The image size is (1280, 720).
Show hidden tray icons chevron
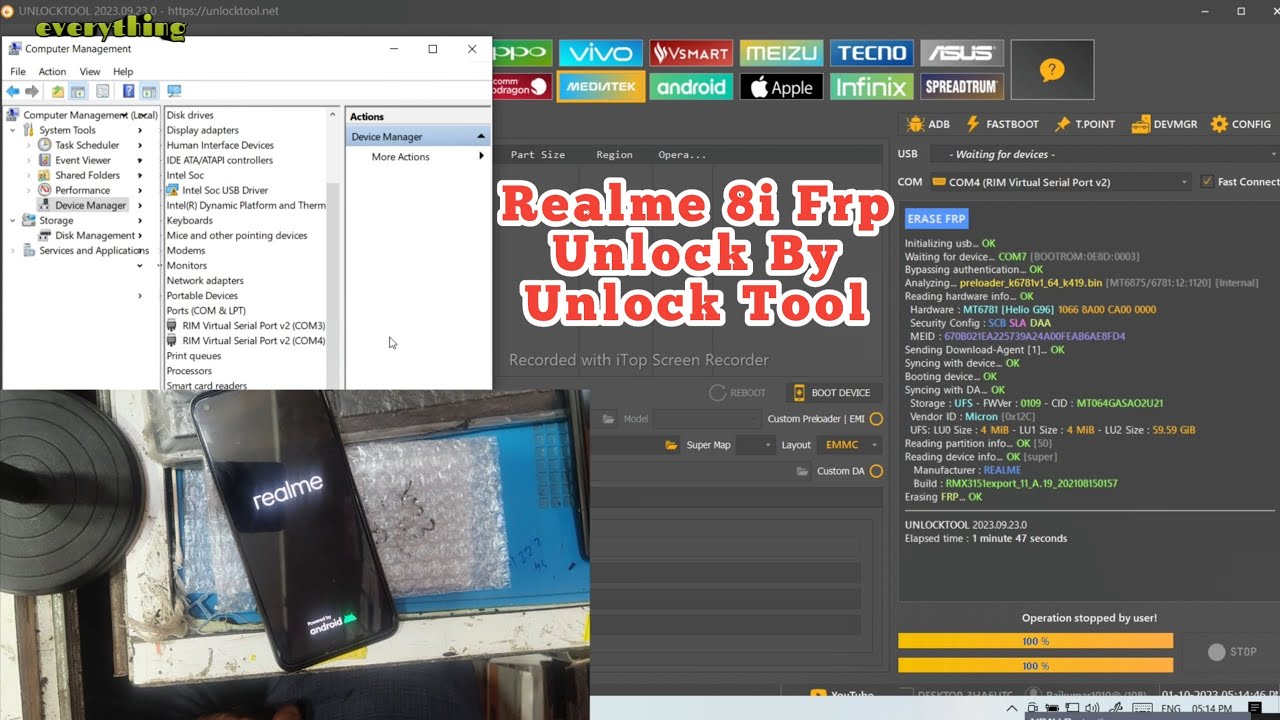[1011, 709]
